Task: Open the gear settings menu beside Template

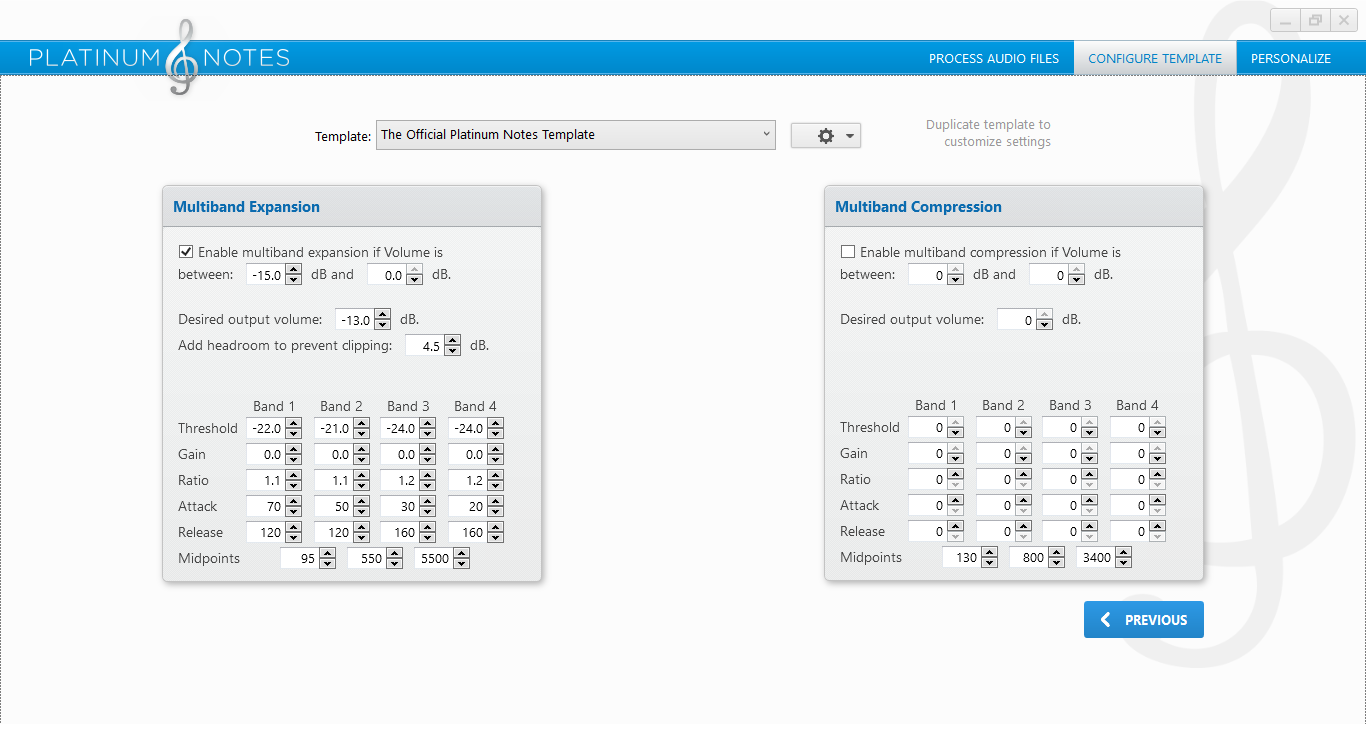Action: pyautogui.click(x=825, y=136)
